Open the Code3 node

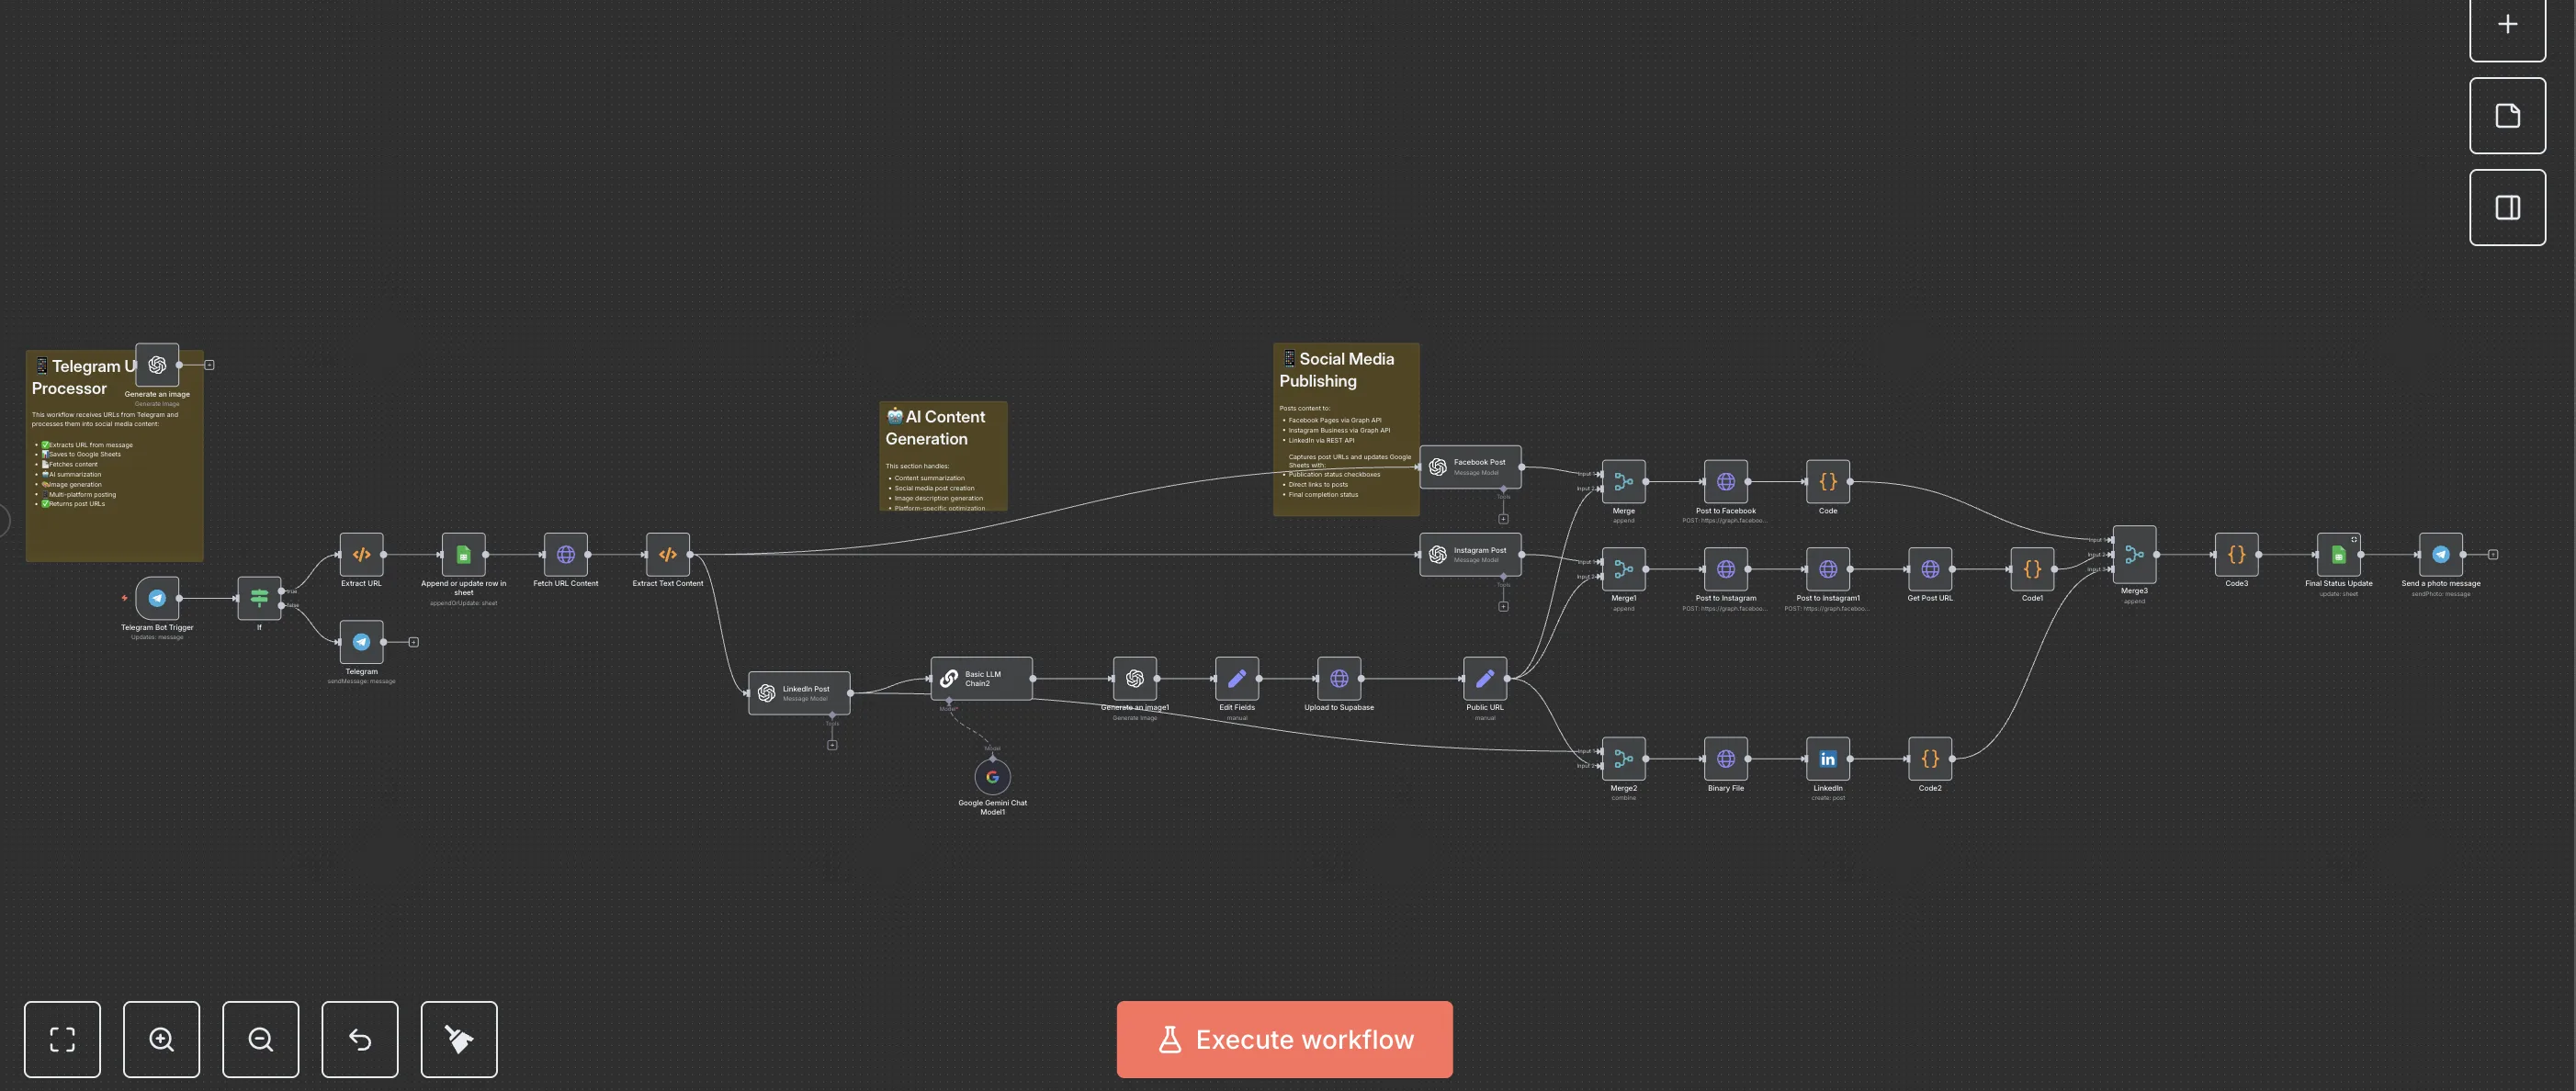(2236, 554)
